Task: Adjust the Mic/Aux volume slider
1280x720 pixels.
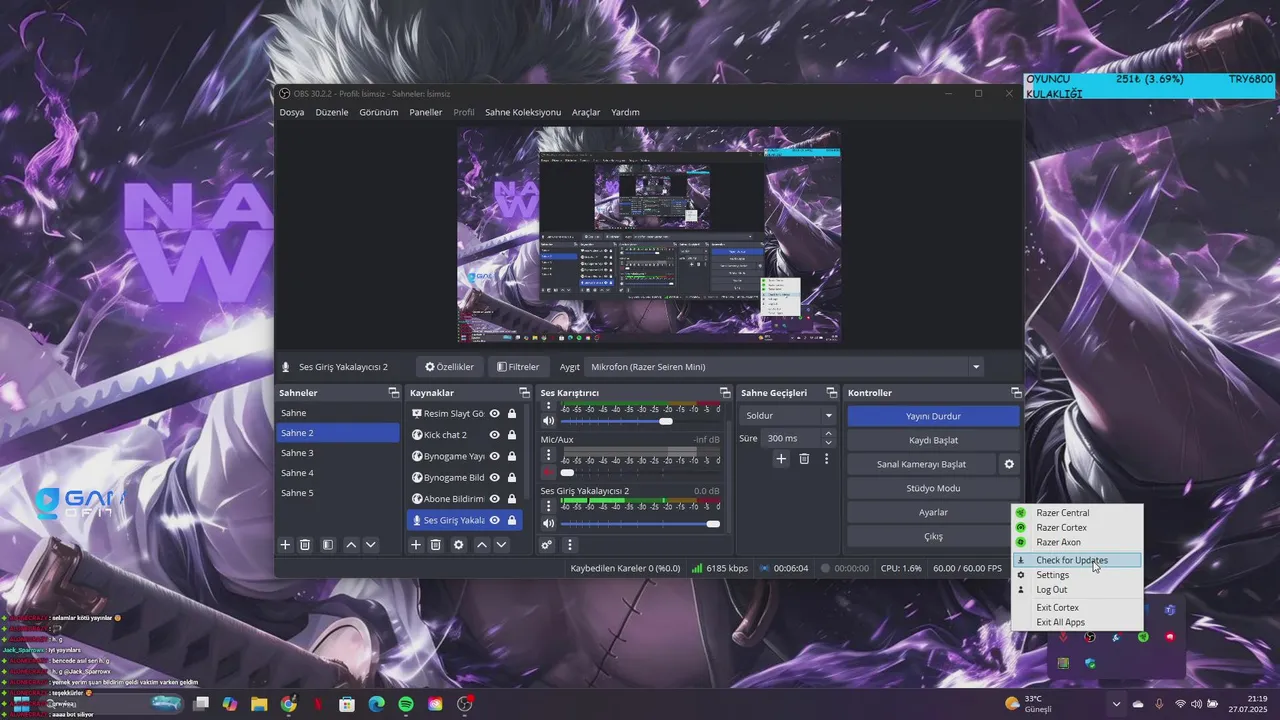Action: click(x=640, y=472)
